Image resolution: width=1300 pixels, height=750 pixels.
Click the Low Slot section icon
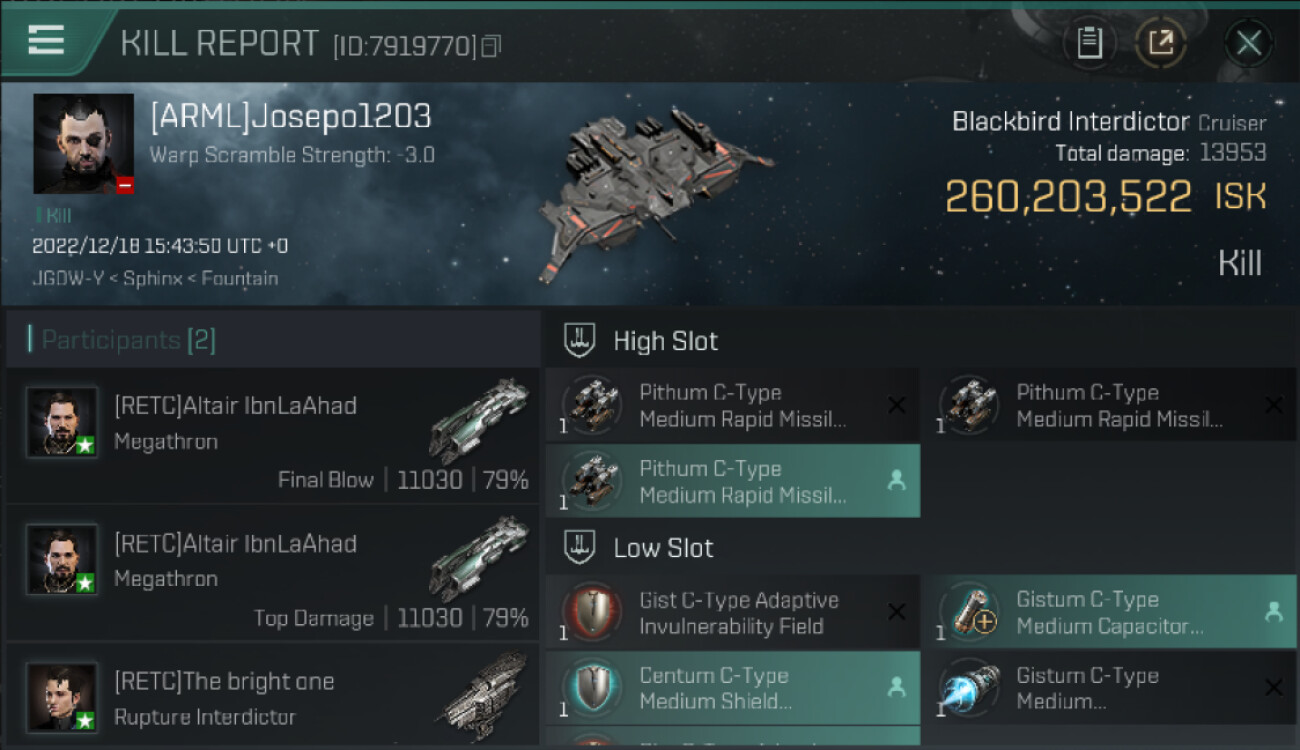pyautogui.click(x=581, y=547)
